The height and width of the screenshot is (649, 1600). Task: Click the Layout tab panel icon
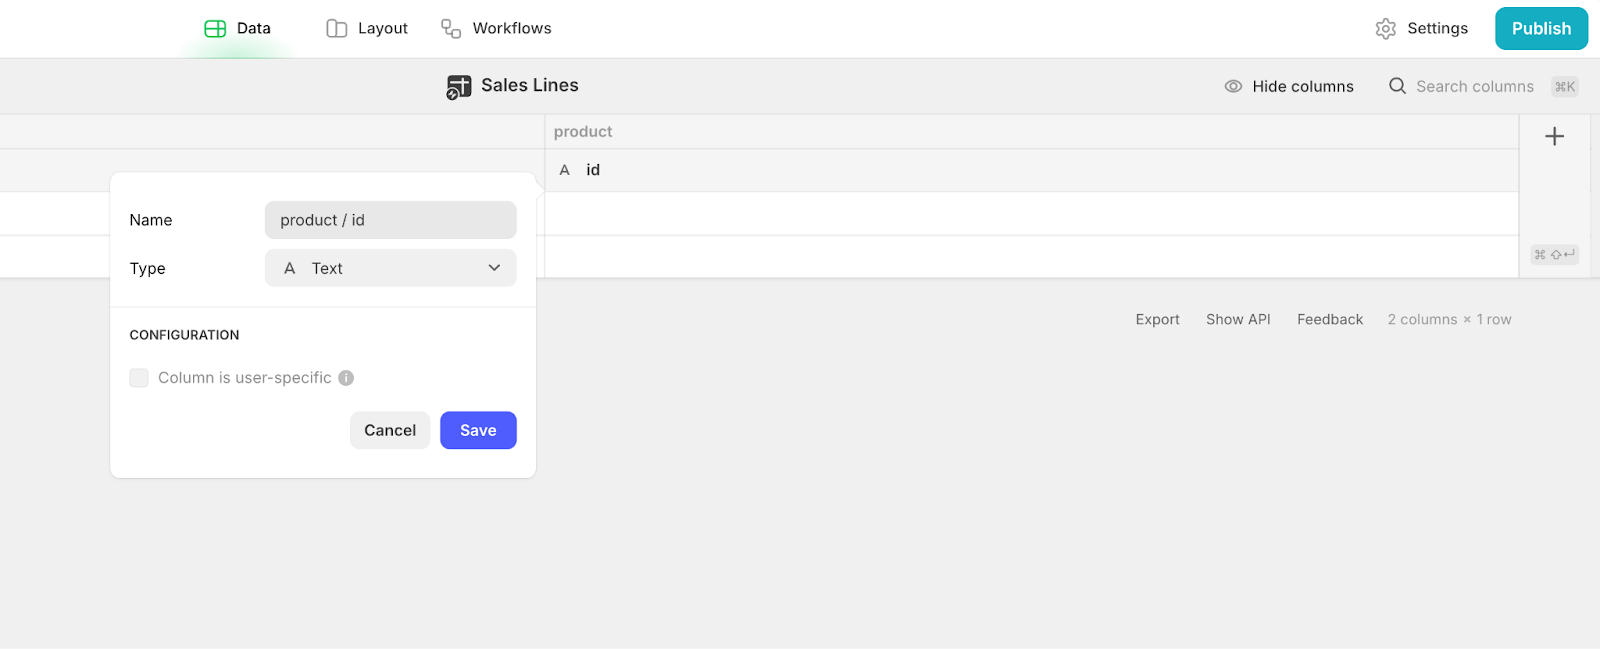coord(337,28)
